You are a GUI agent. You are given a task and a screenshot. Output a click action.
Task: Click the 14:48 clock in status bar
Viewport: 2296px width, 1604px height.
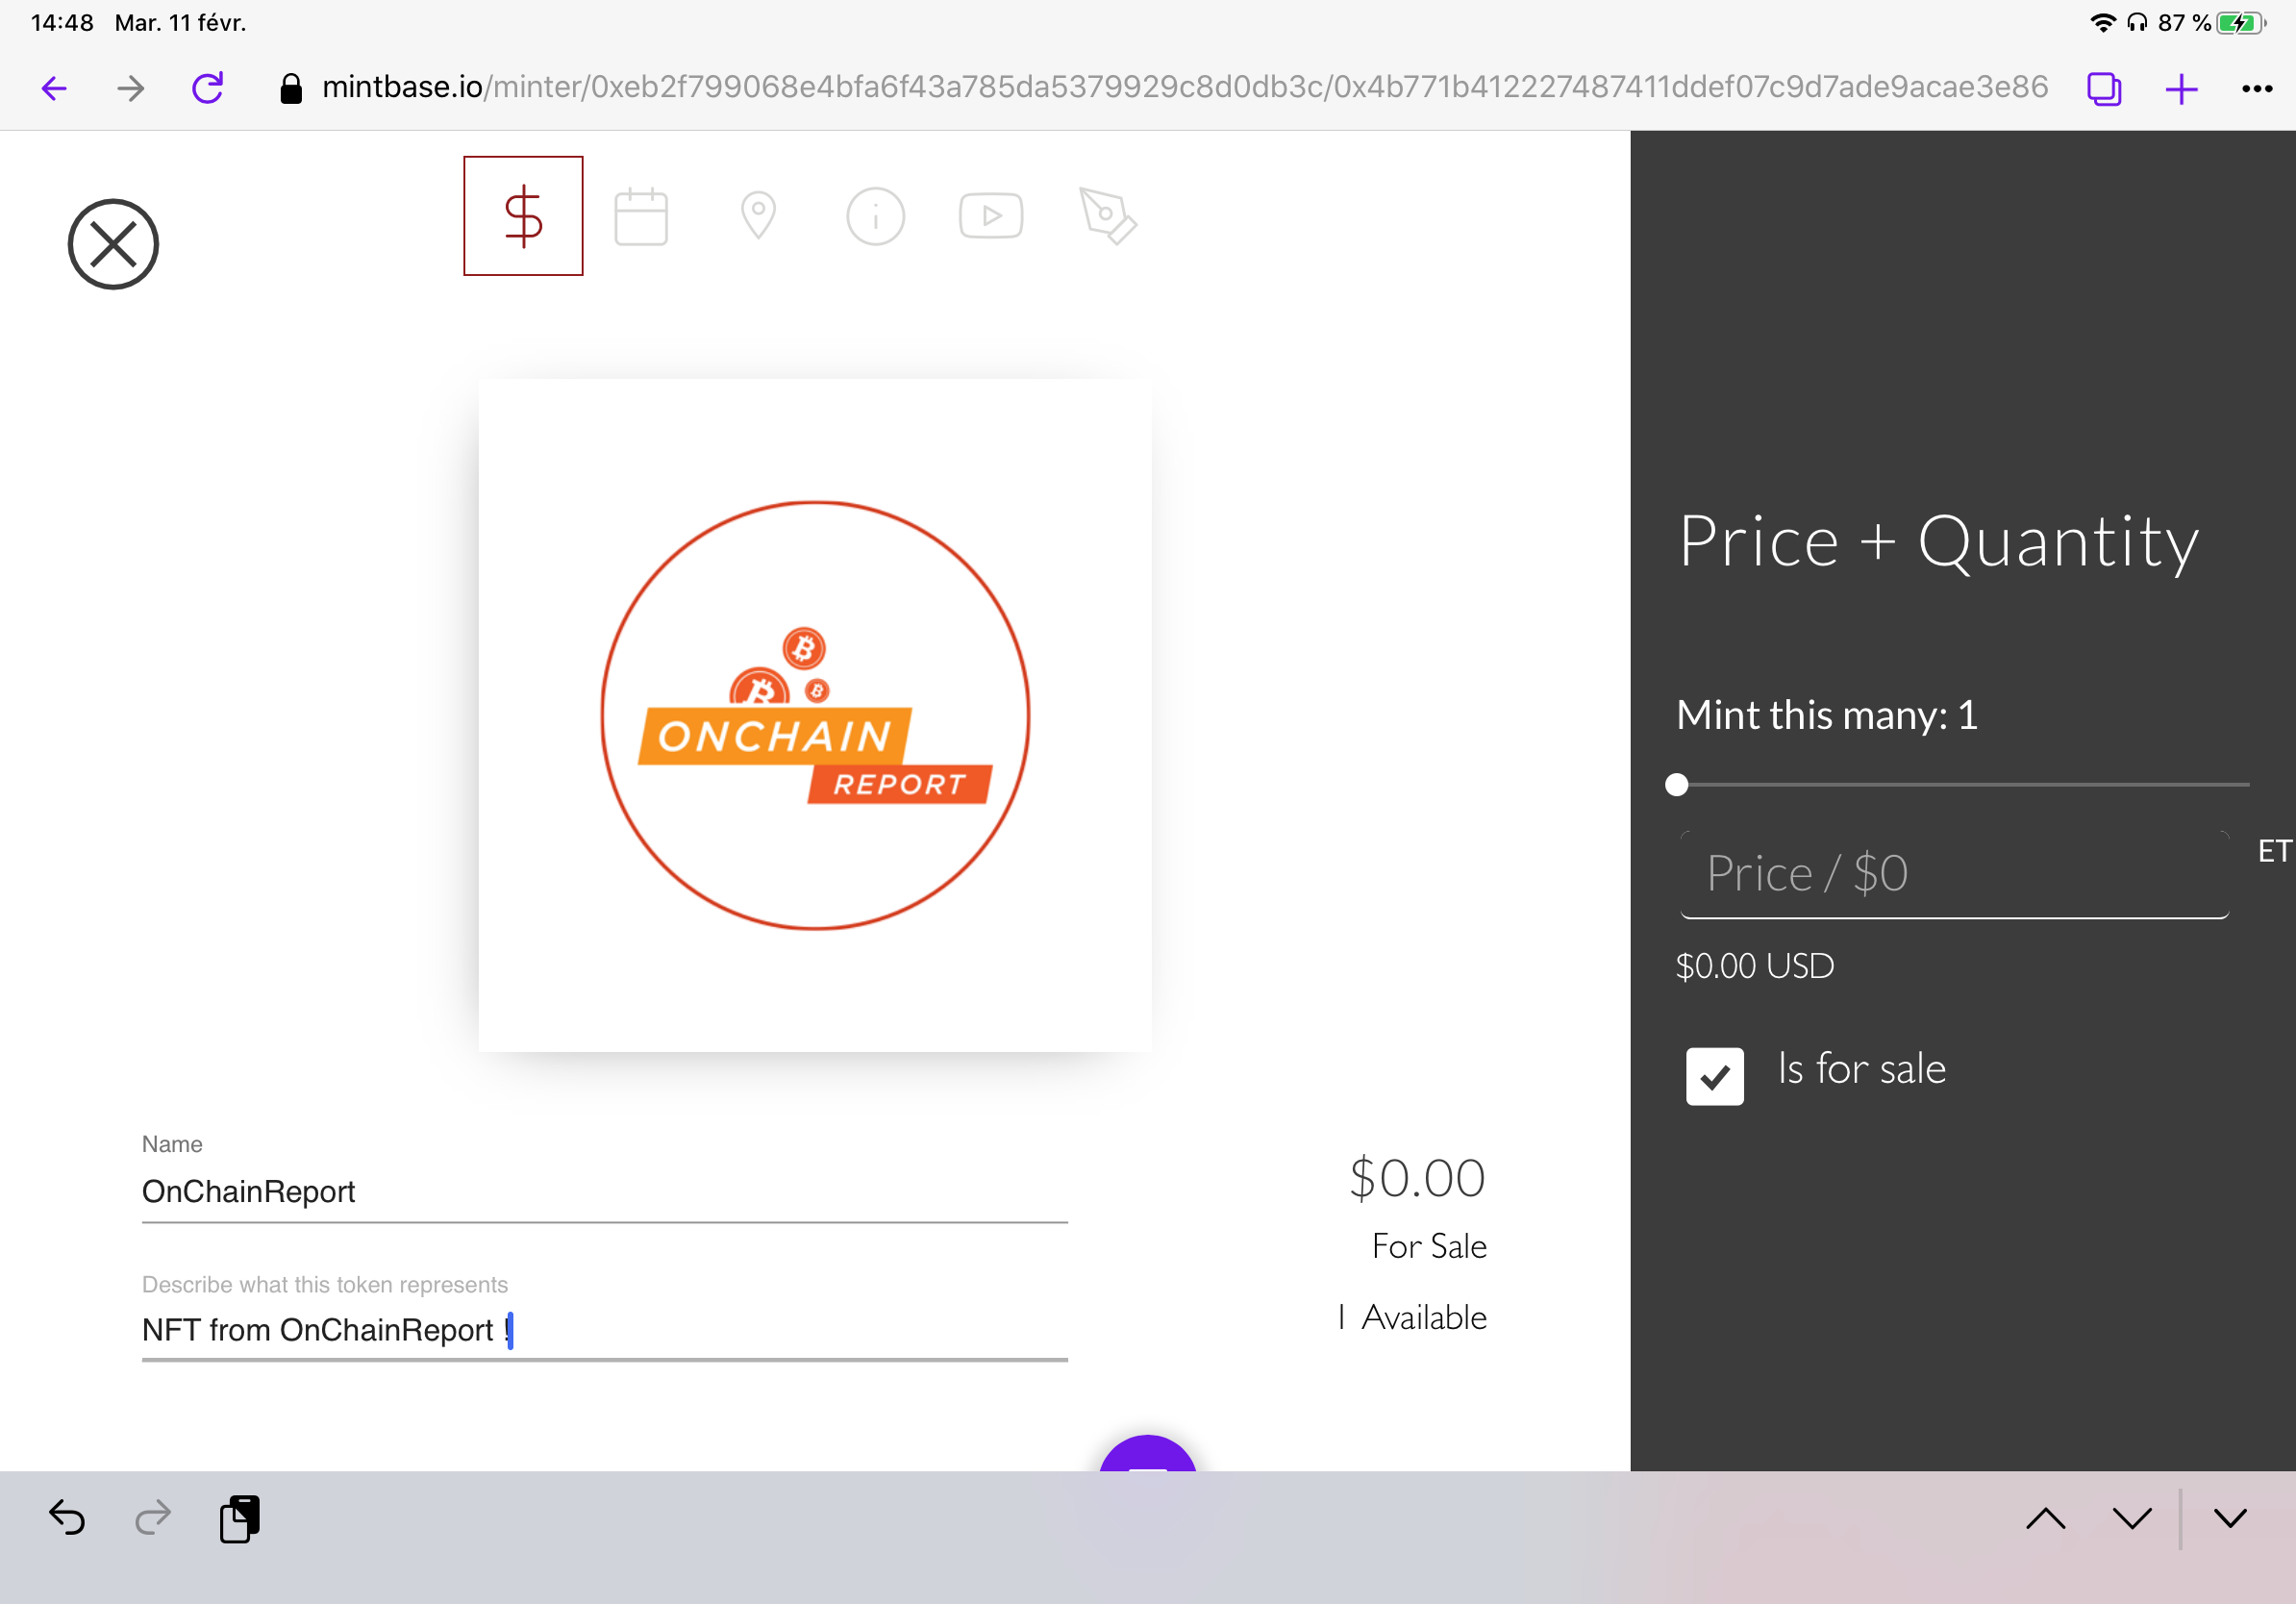pos(62,22)
